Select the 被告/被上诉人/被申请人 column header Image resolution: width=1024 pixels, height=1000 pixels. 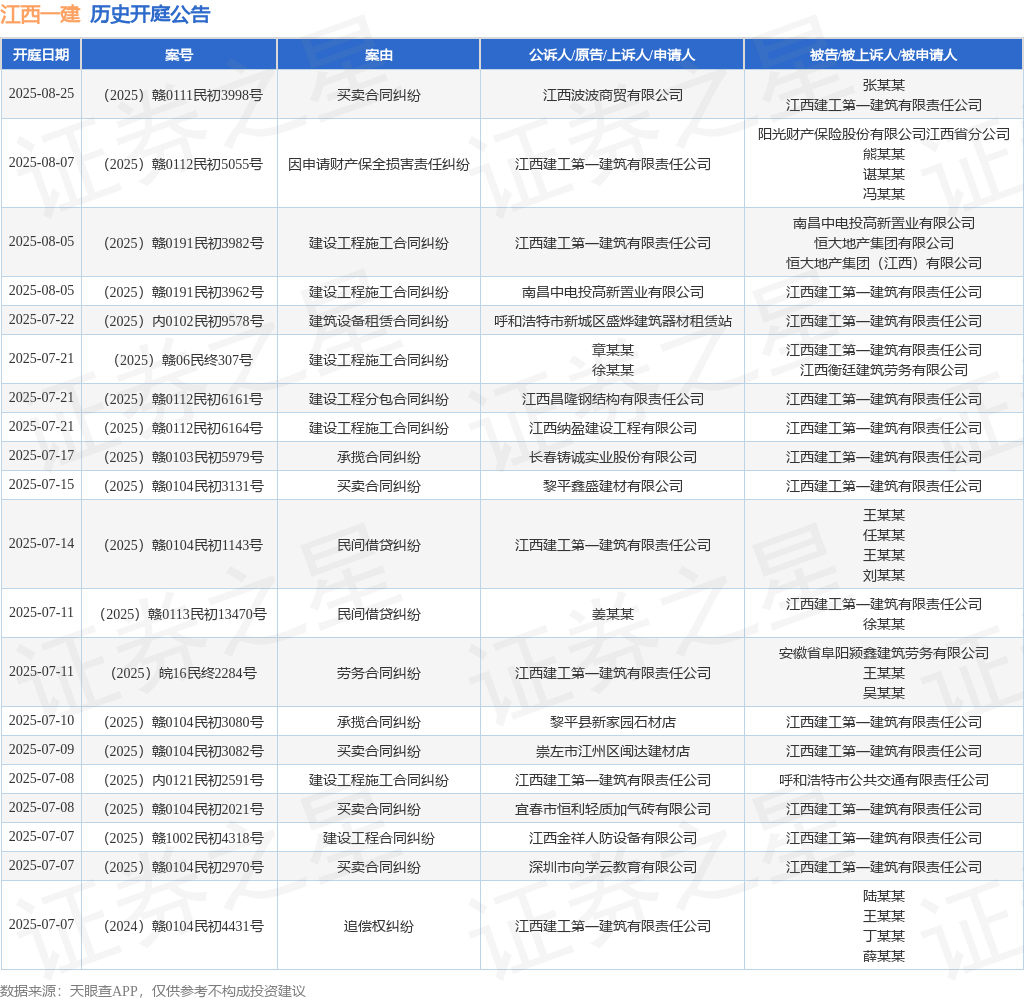tap(884, 55)
